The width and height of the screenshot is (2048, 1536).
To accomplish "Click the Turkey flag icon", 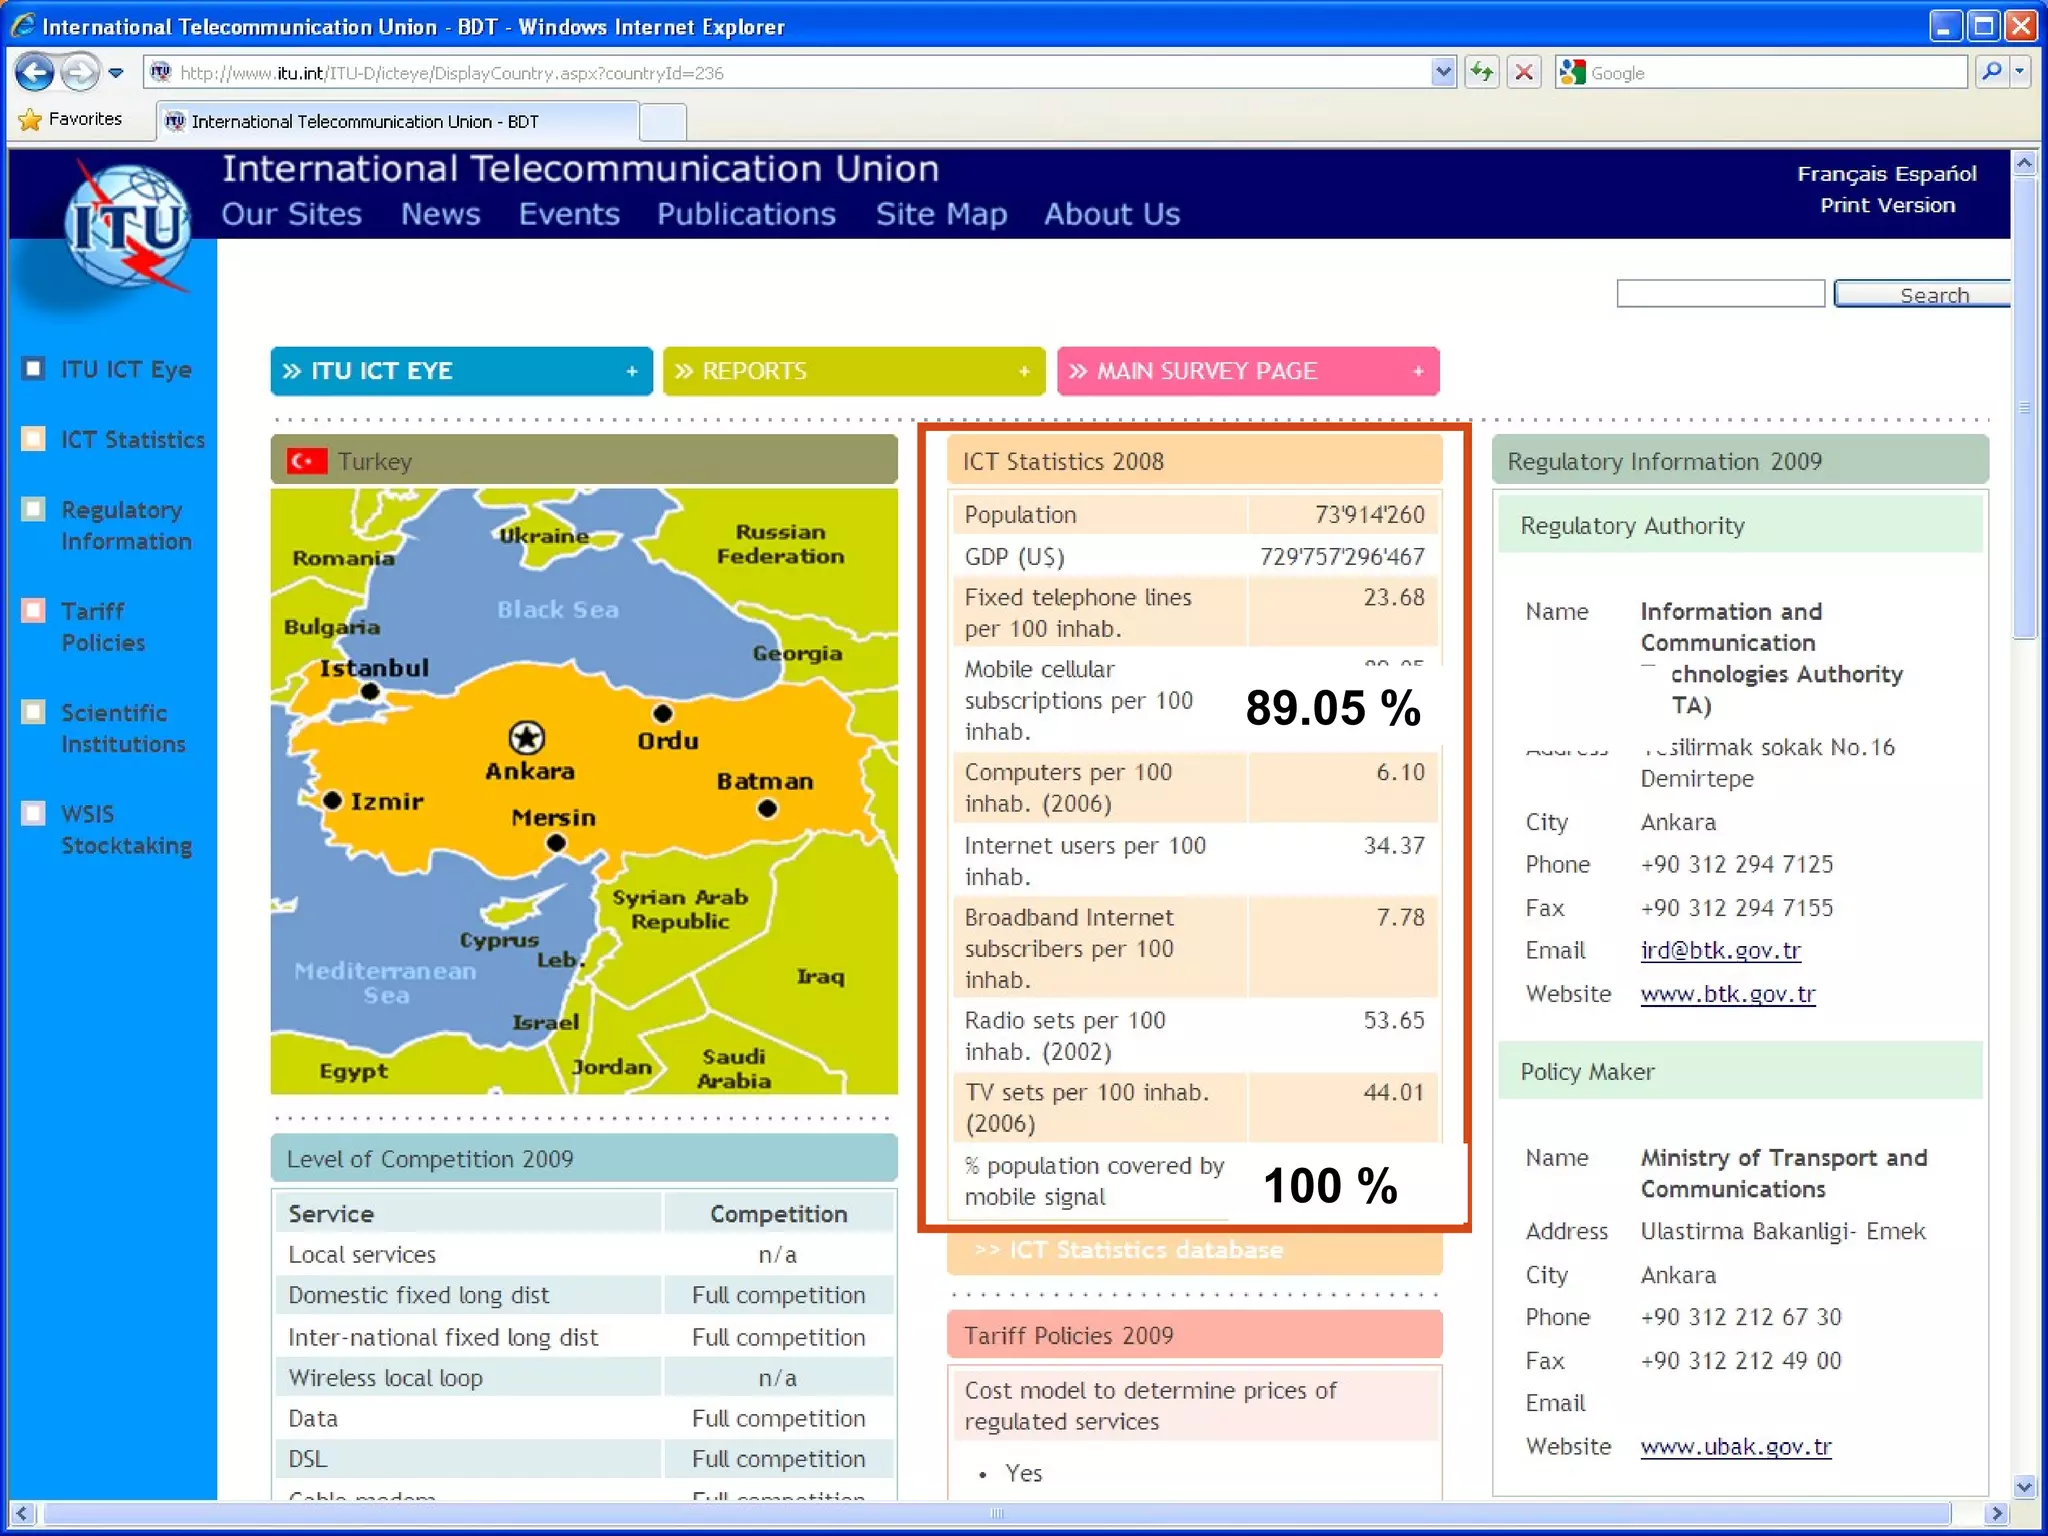I will (306, 461).
